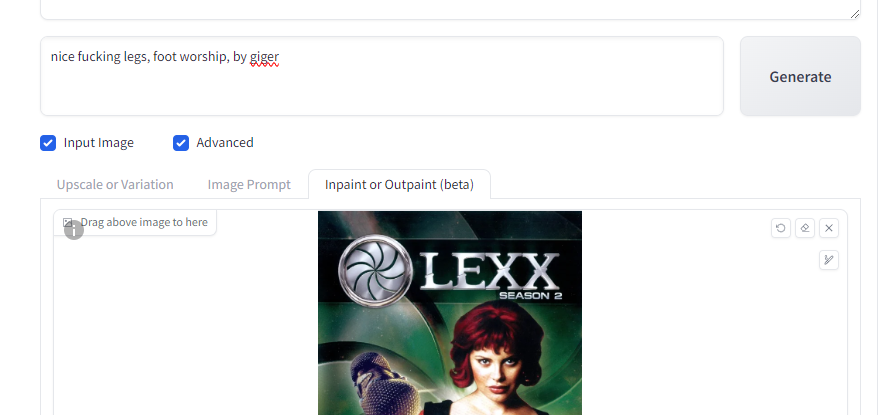Uncheck the Input Image checkbox

(x=48, y=143)
